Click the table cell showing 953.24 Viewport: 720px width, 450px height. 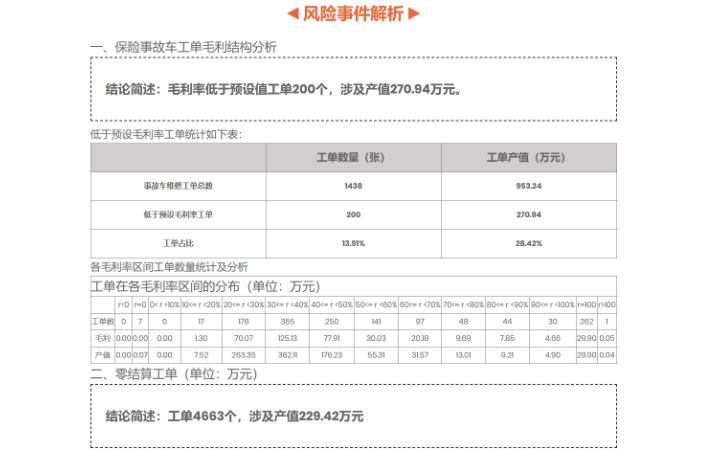(x=529, y=186)
